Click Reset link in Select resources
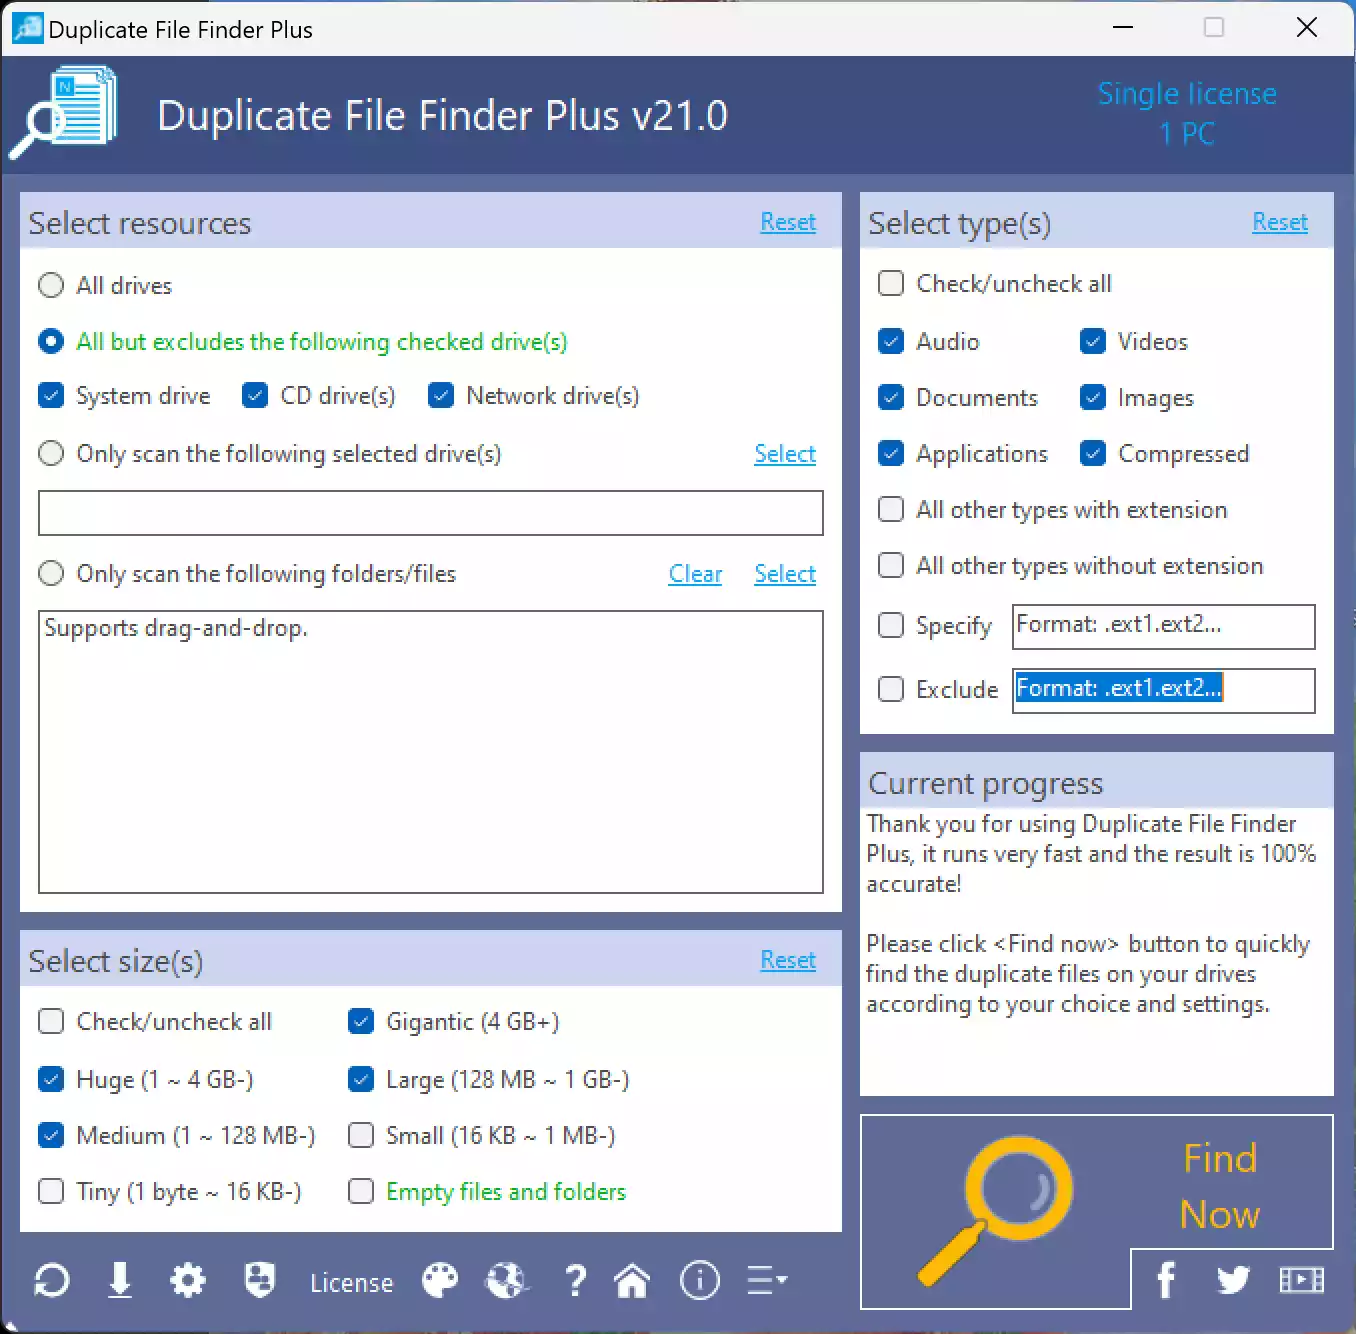This screenshot has width=1356, height=1334. tap(788, 222)
